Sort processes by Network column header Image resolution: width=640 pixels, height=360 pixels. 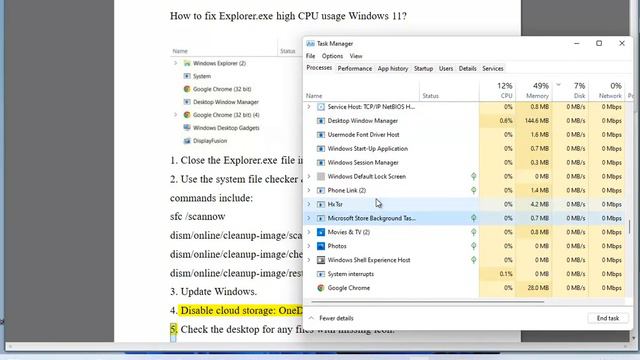click(x=607, y=90)
